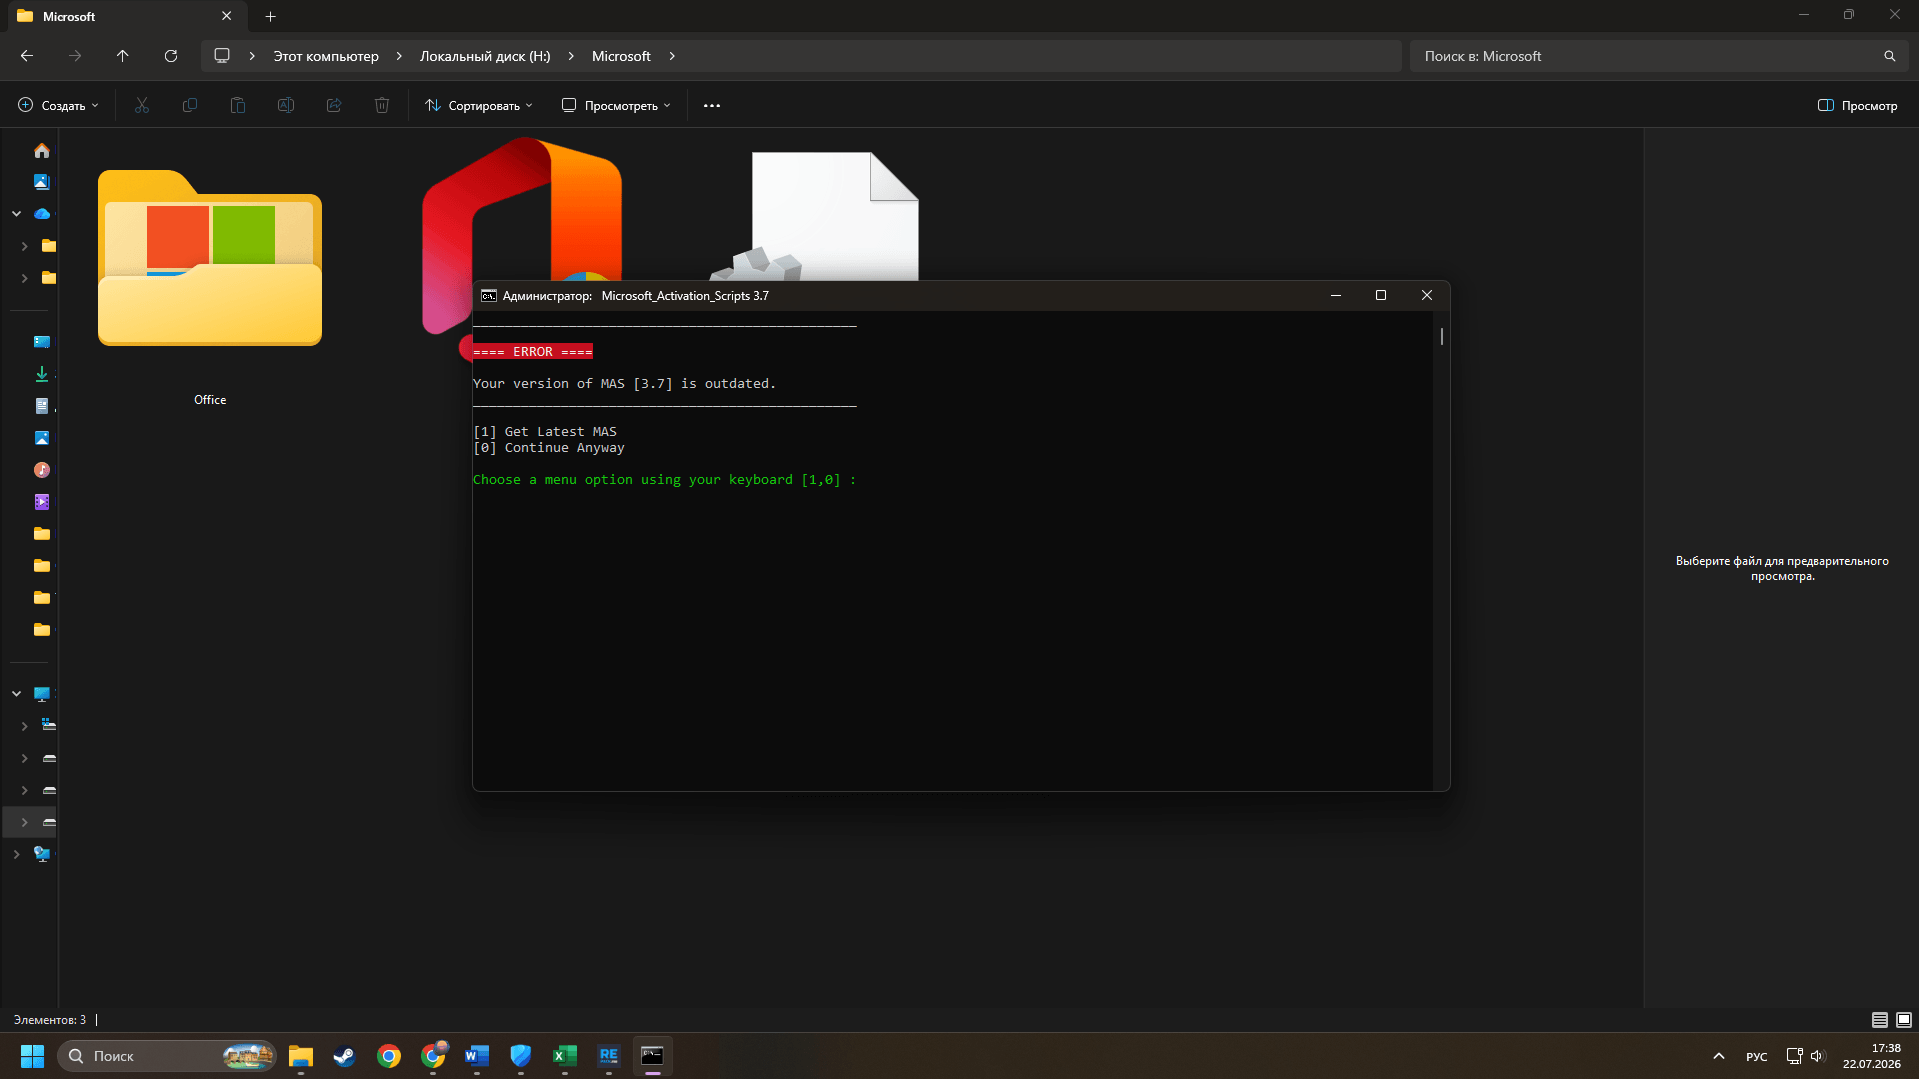Open the Documents quick access shortcut
The image size is (1919, 1079).
(x=41, y=406)
